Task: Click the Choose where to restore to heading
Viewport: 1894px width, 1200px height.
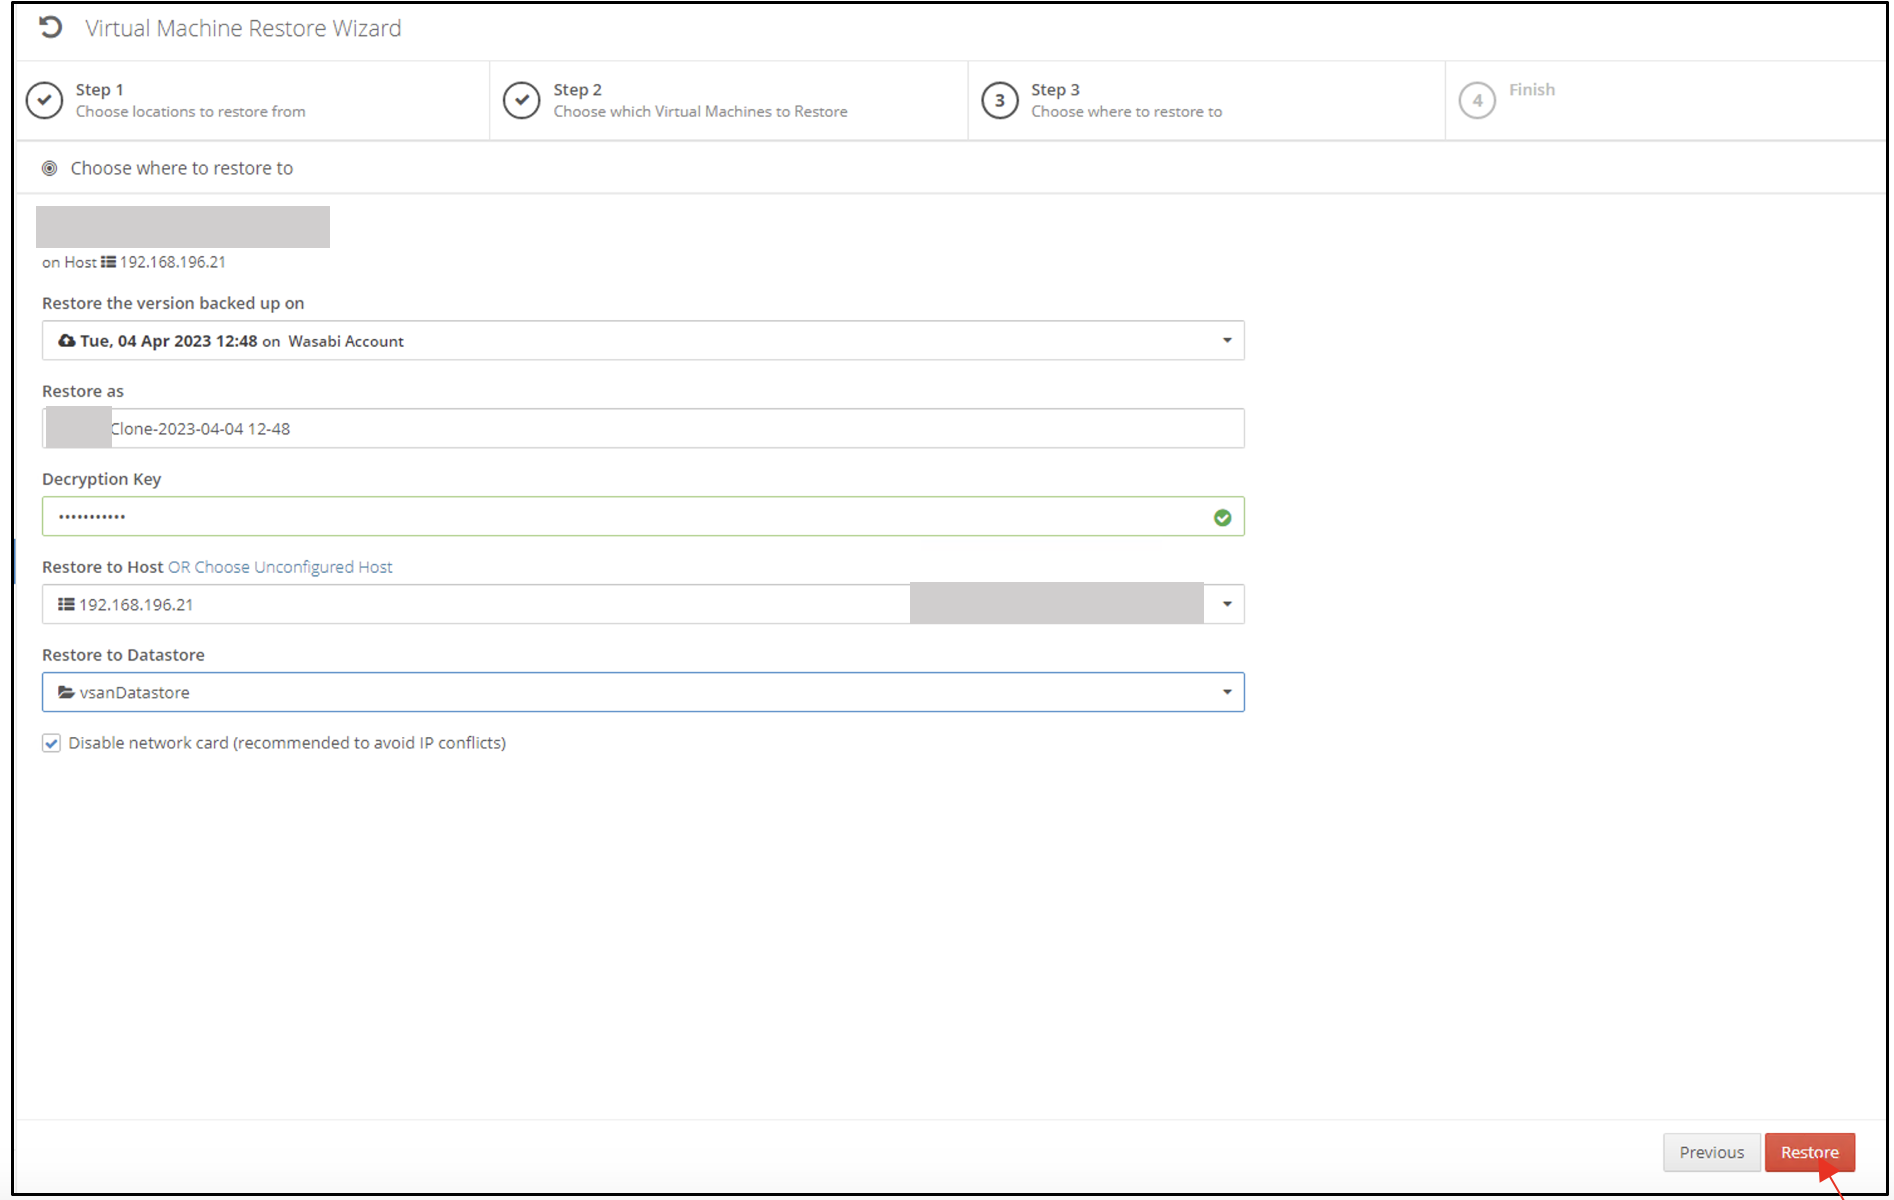Action: pyautogui.click(x=182, y=168)
